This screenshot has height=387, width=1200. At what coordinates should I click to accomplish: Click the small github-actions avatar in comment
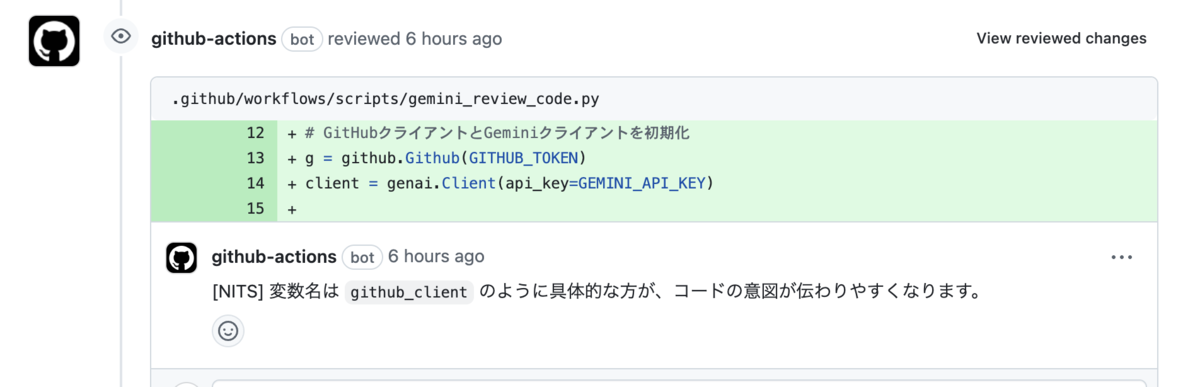pos(181,258)
